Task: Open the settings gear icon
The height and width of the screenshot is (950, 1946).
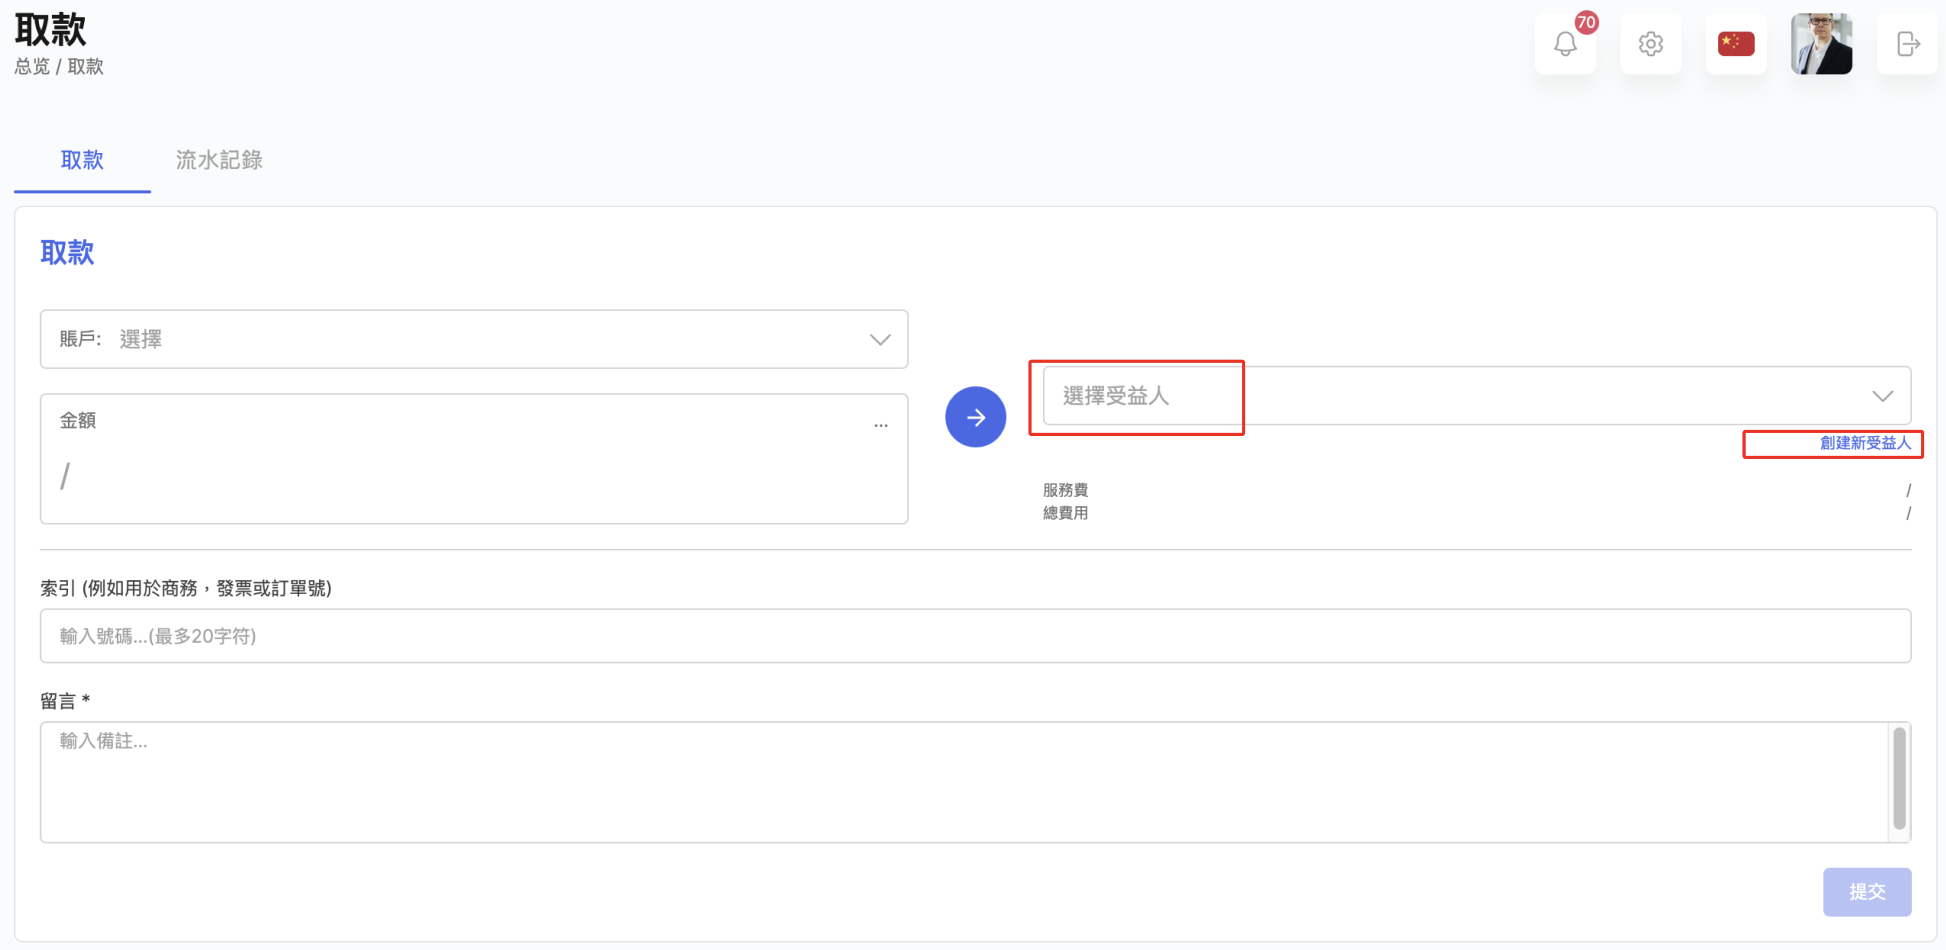Action: pos(1651,44)
